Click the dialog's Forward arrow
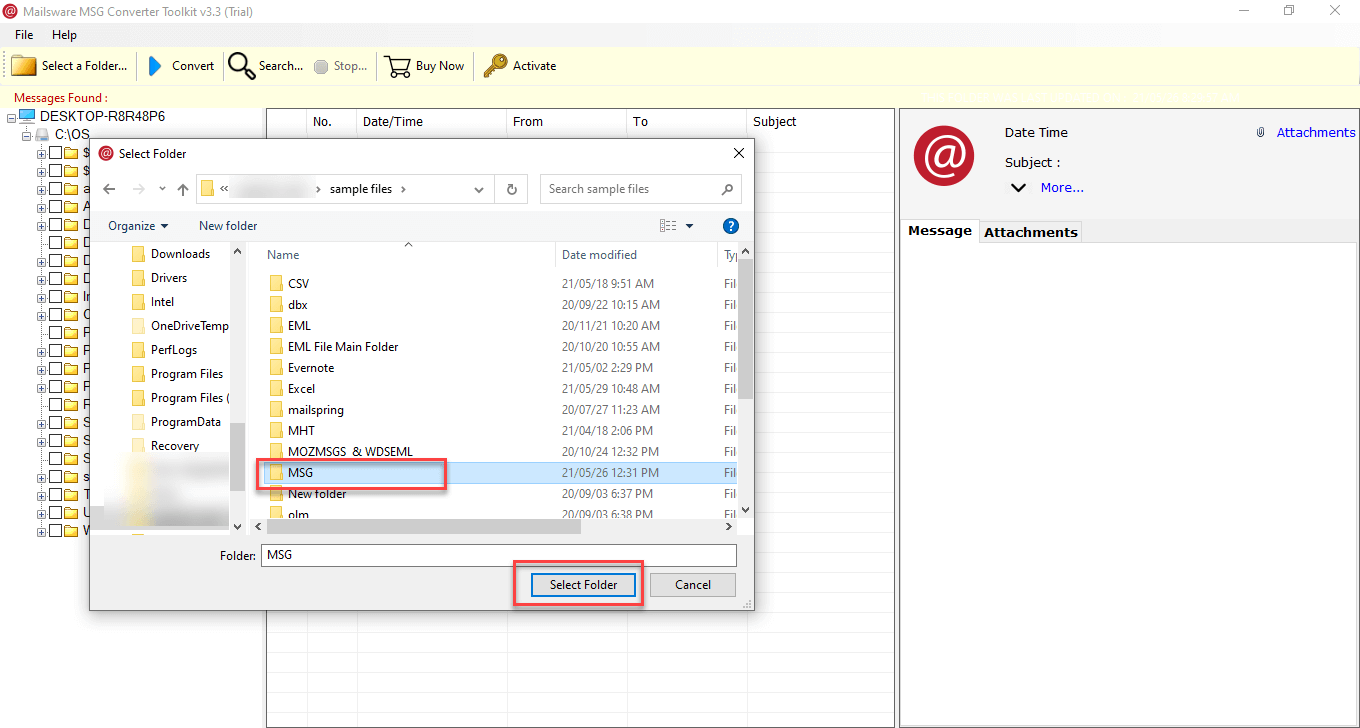The width and height of the screenshot is (1360, 728). (x=139, y=189)
